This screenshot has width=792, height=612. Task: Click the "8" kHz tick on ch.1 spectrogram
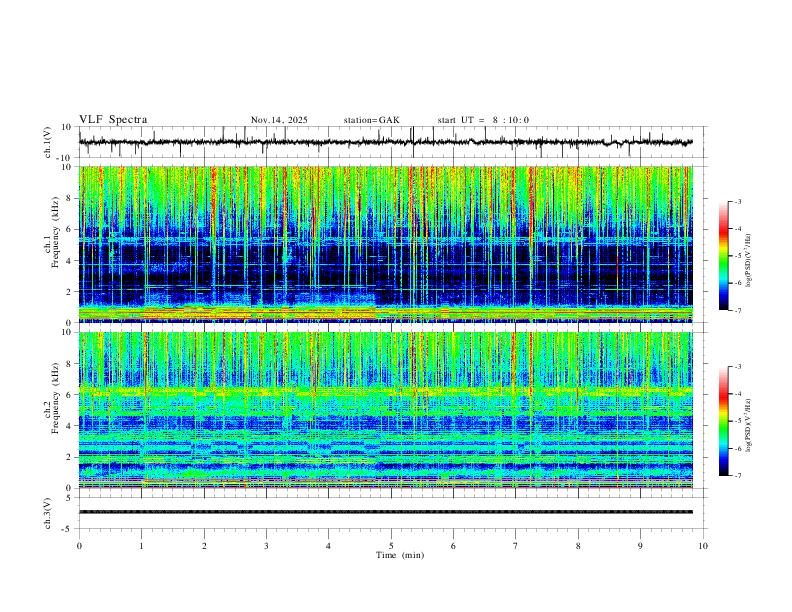[70, 198]
